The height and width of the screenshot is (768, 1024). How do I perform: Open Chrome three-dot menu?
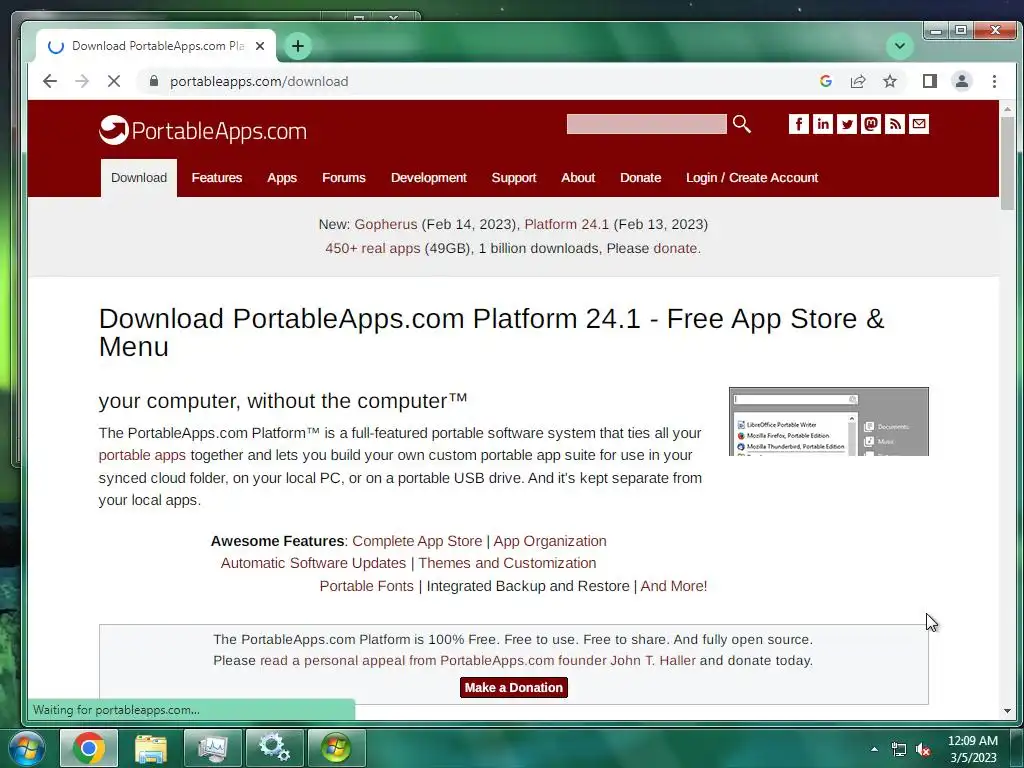[994, 81]
